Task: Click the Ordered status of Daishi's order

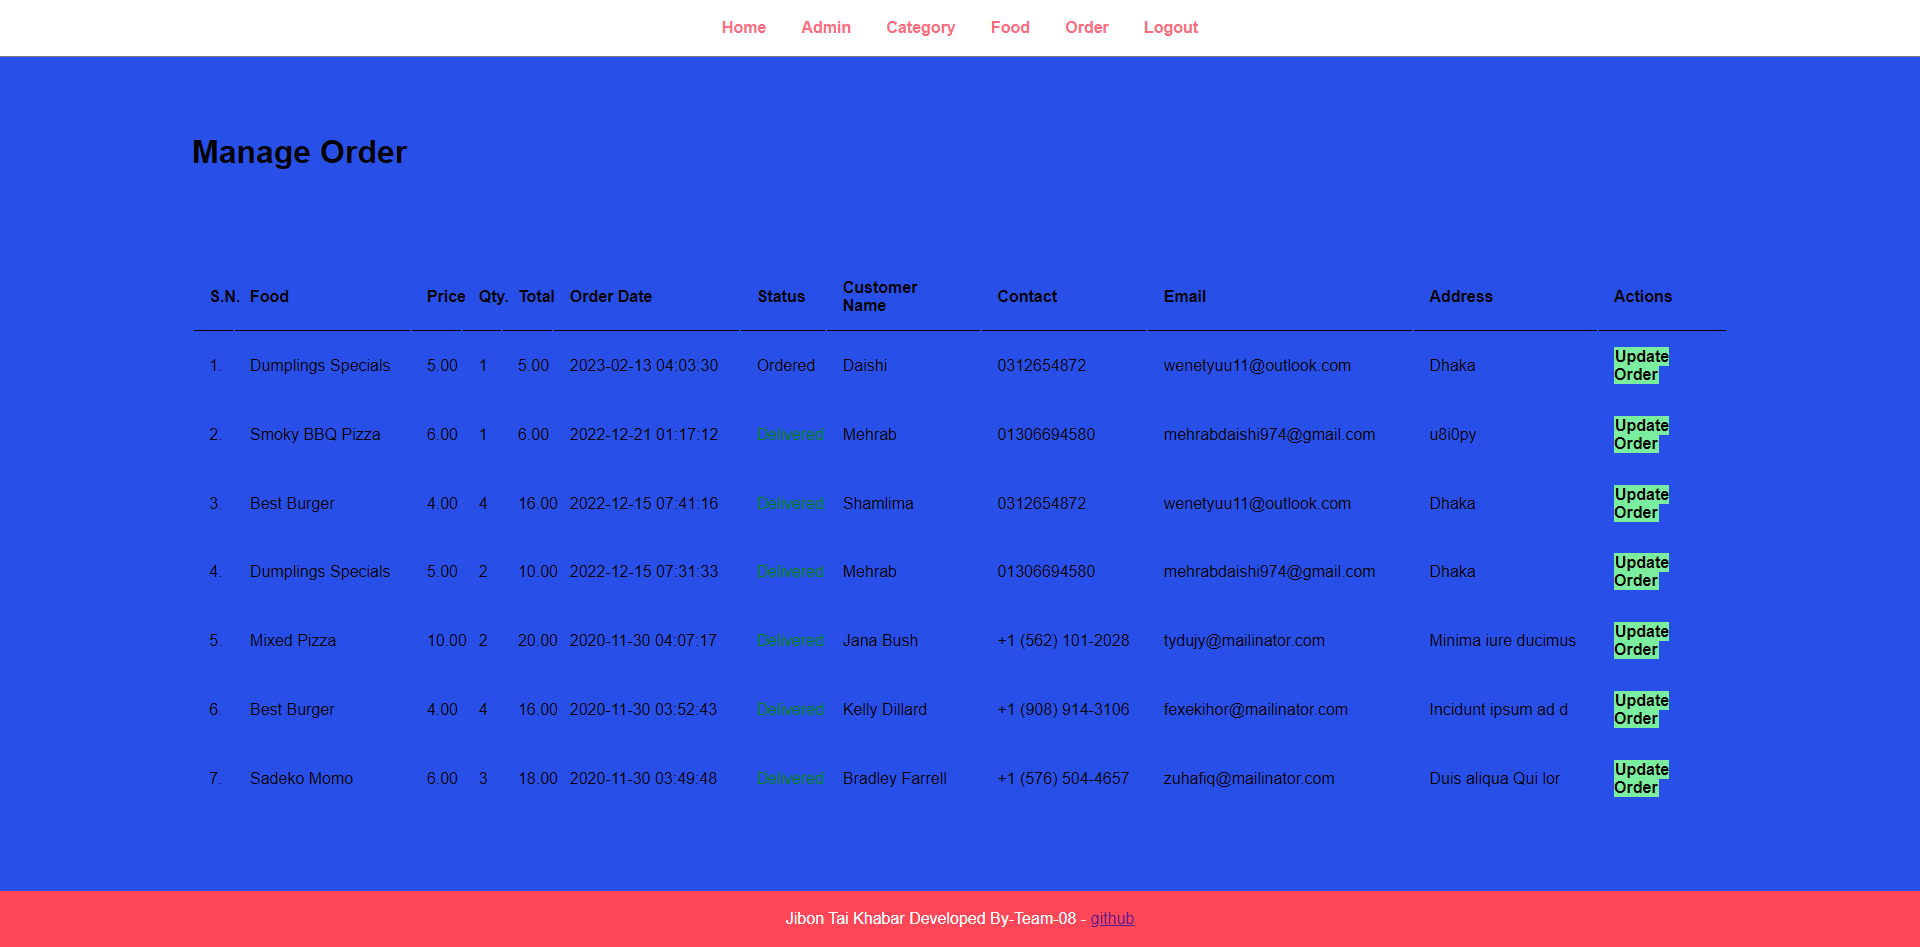Action: [x=785, y=365]
